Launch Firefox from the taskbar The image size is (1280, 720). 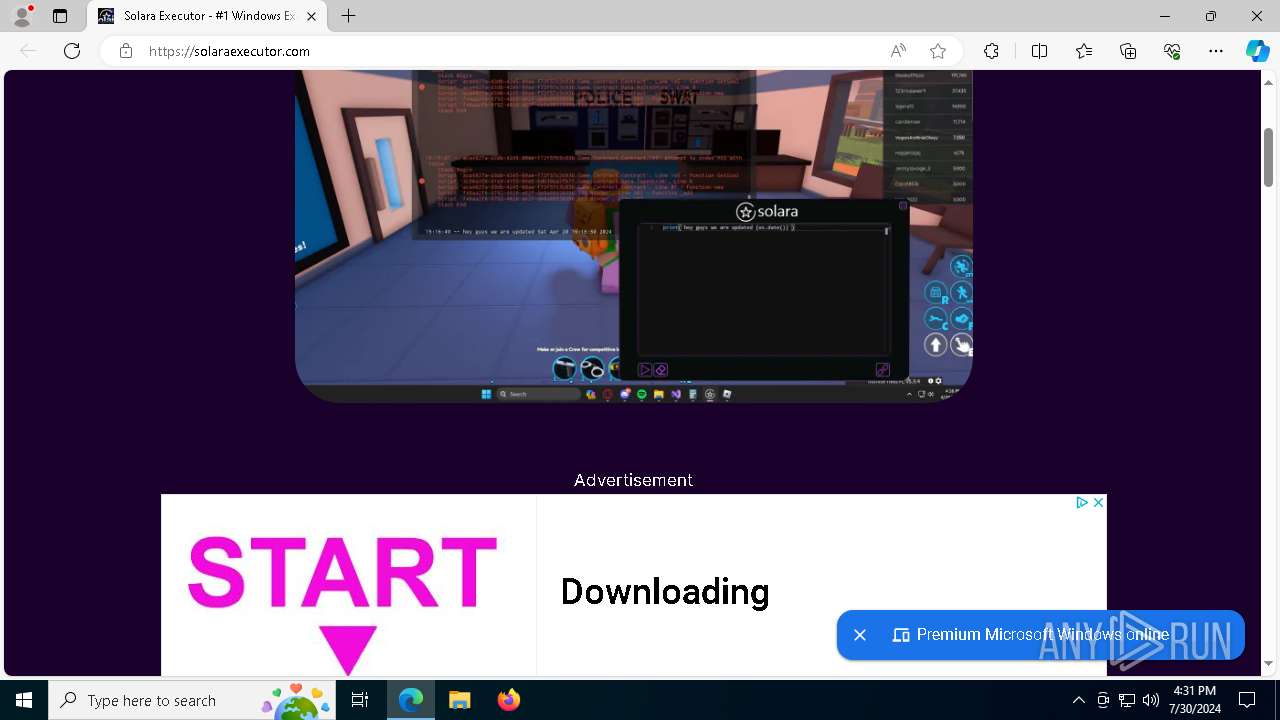click(x=509, y=700)
